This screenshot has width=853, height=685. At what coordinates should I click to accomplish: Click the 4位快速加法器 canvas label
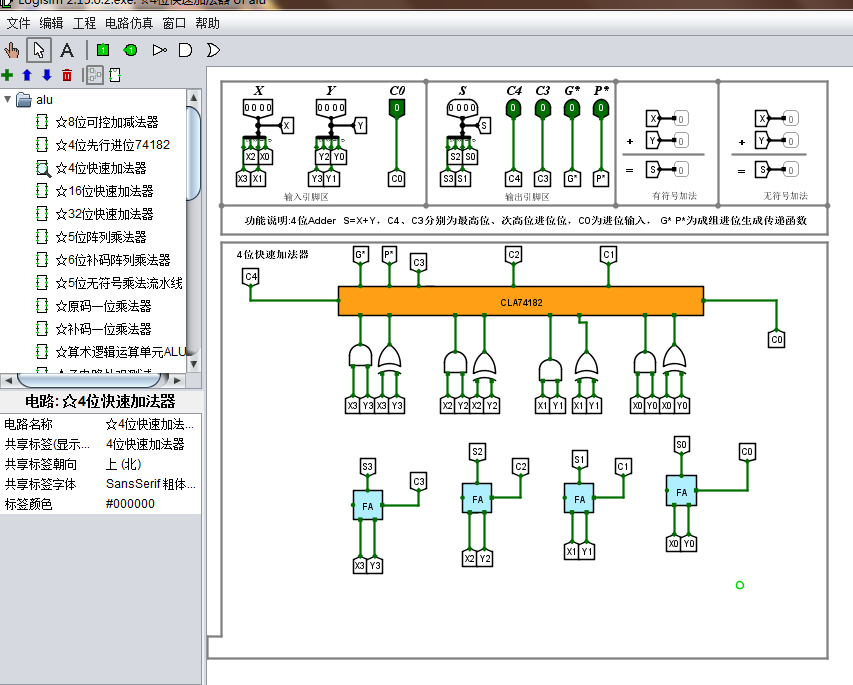click(x=273, y=255)
